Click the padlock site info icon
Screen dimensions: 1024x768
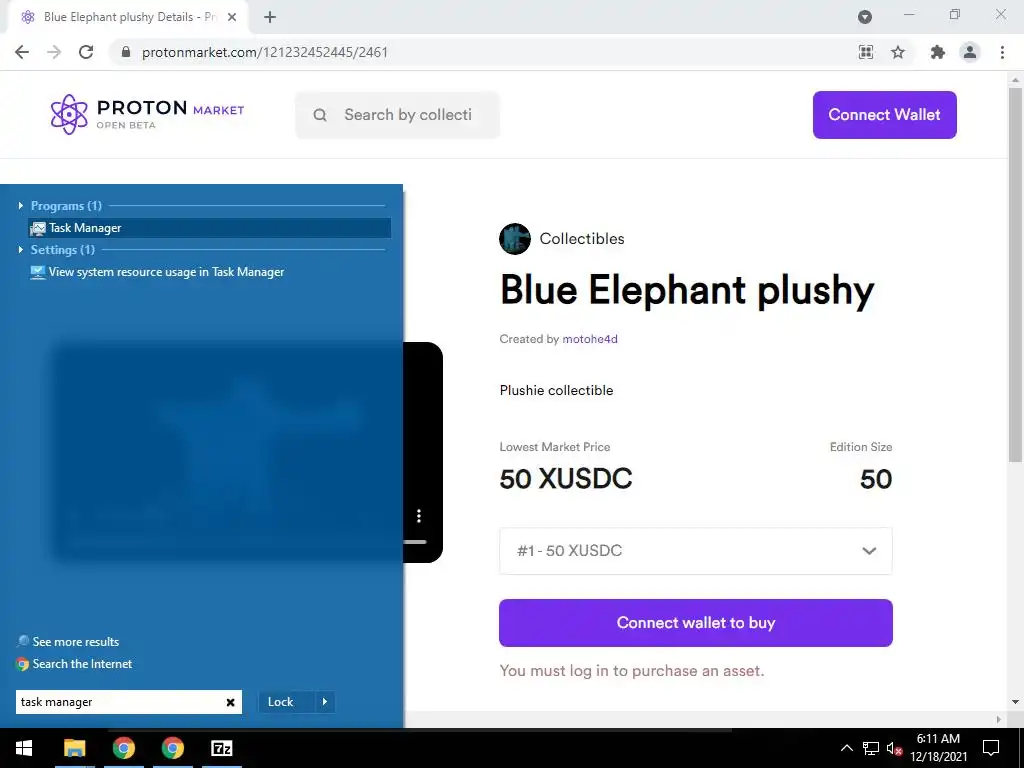point(126,52)
